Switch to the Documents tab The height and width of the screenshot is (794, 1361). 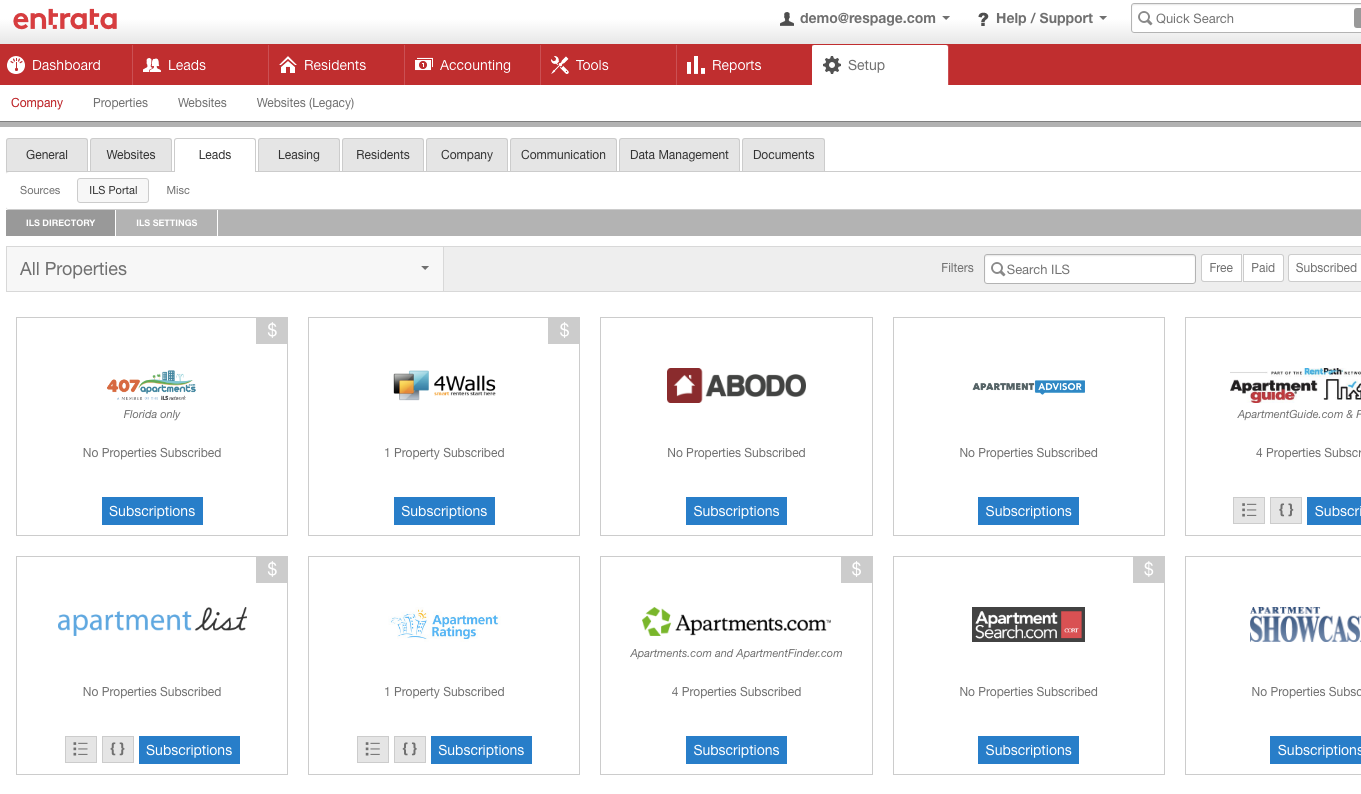783,155
